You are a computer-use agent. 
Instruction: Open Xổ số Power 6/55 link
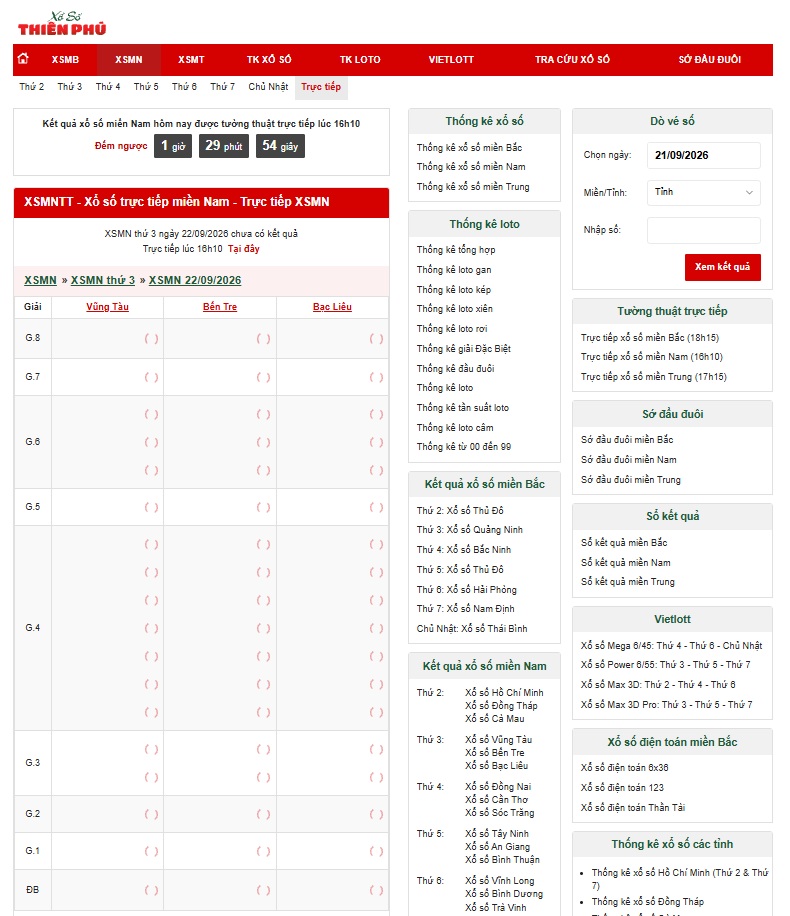666,665
